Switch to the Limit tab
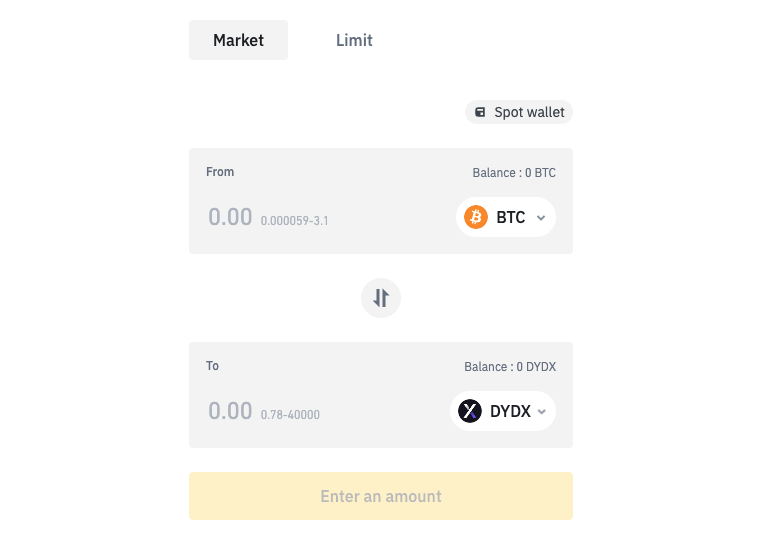Image resolution: width=771 pixels, height=558 pixels. point(354,40)
